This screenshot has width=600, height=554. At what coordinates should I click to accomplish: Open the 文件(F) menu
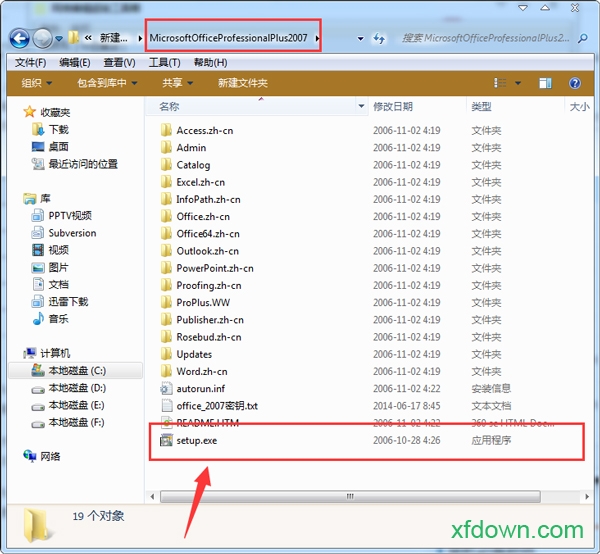(x=31, y=62)
